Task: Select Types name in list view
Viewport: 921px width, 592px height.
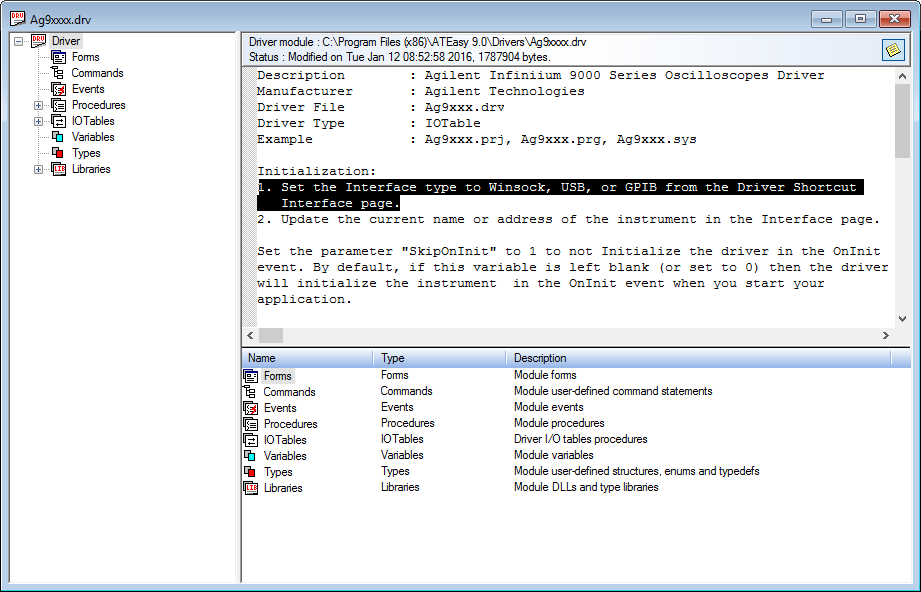Action: click(x=278, y=472)
